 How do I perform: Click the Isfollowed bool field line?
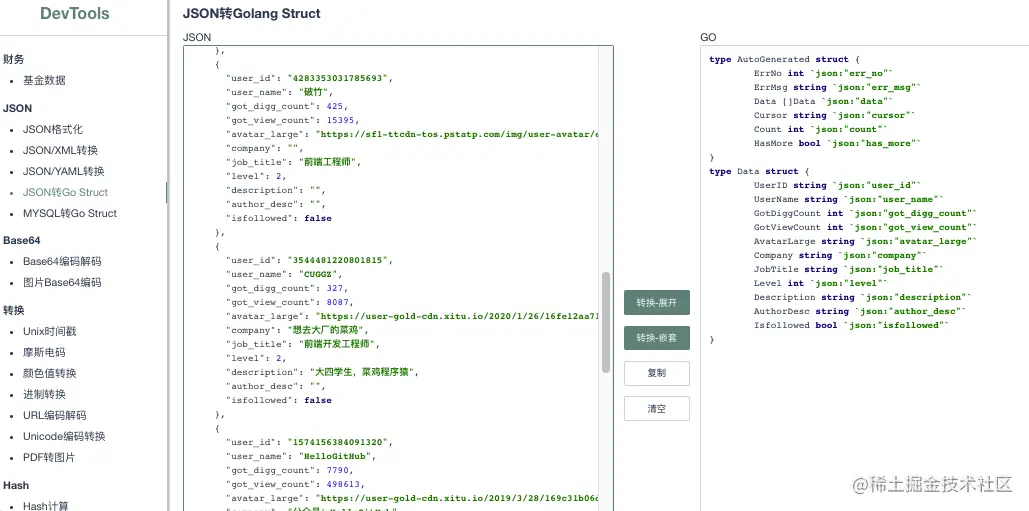coord(852,325)
